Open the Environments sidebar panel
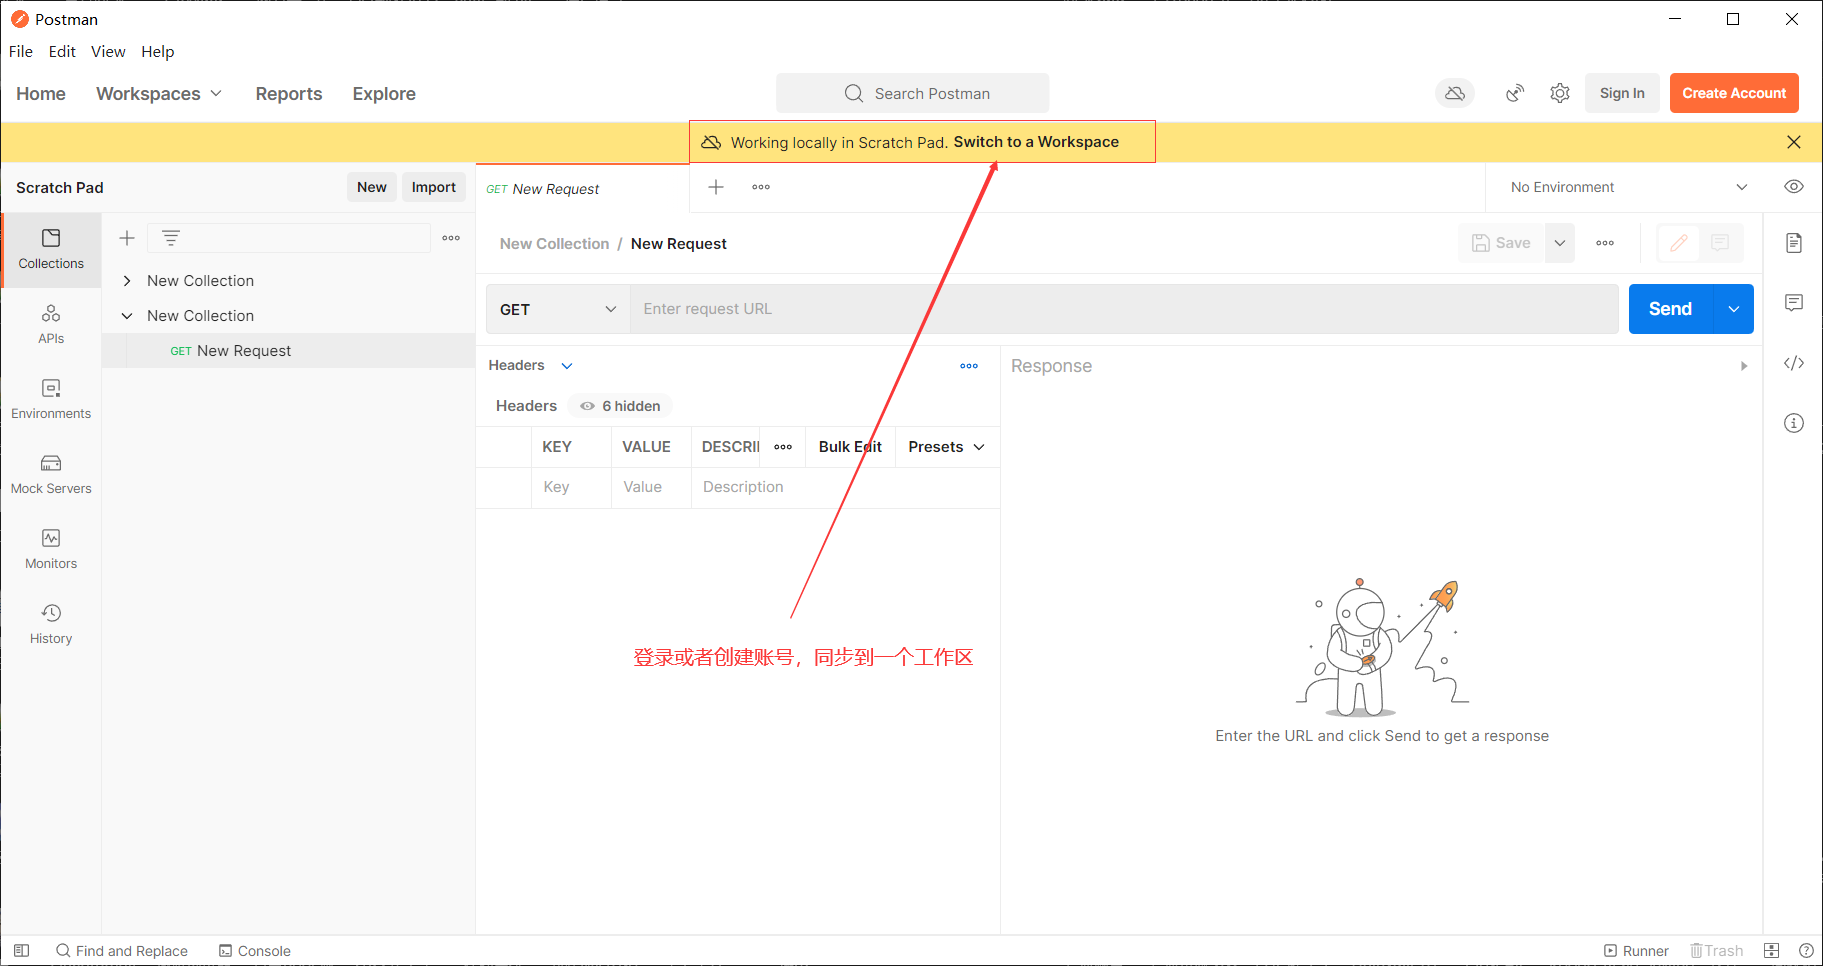Screen dimensions: 1823x966 click(51, 399)
